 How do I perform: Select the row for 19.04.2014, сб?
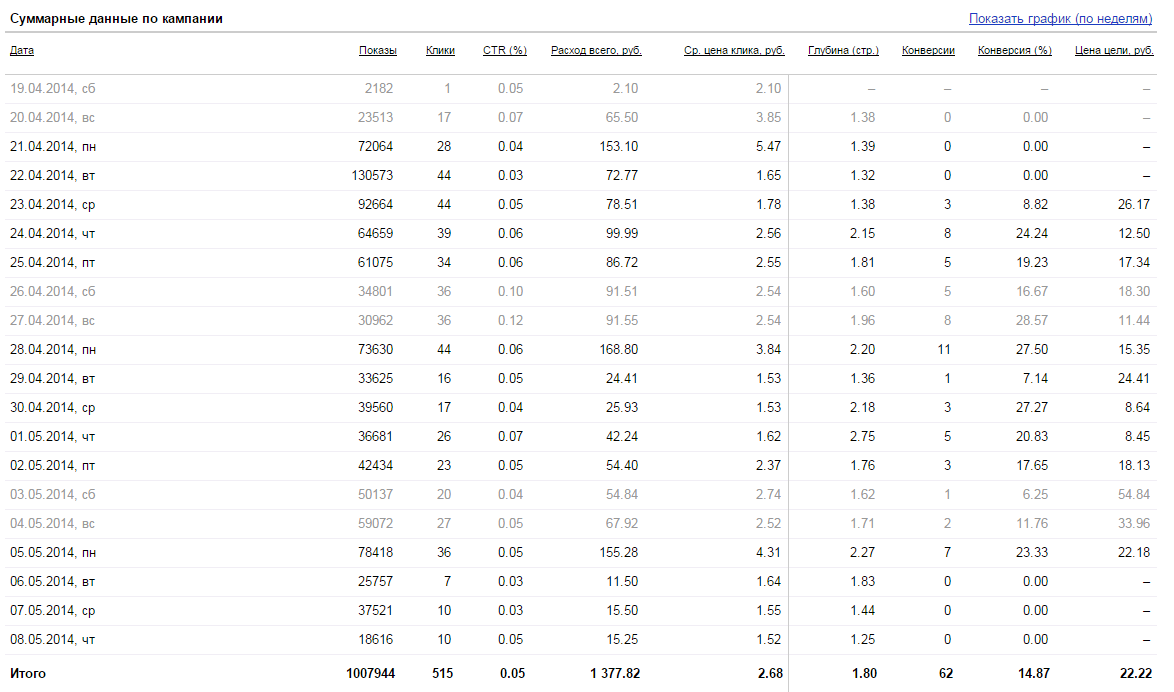52,87
